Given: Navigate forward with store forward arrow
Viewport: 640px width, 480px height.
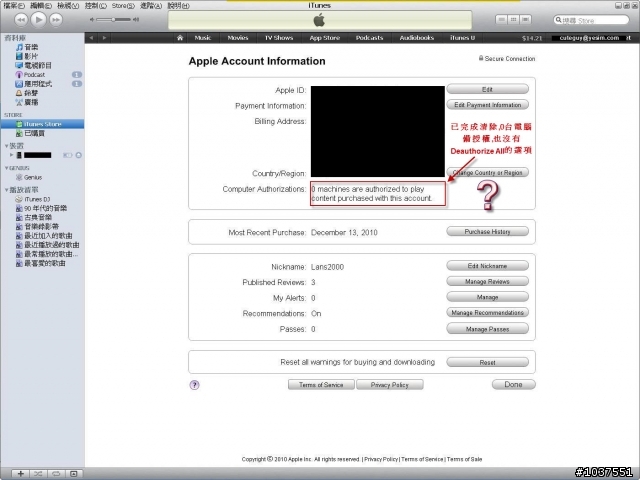Looking at the screenshot, I should pyautogui.click(x=104, y=38).
